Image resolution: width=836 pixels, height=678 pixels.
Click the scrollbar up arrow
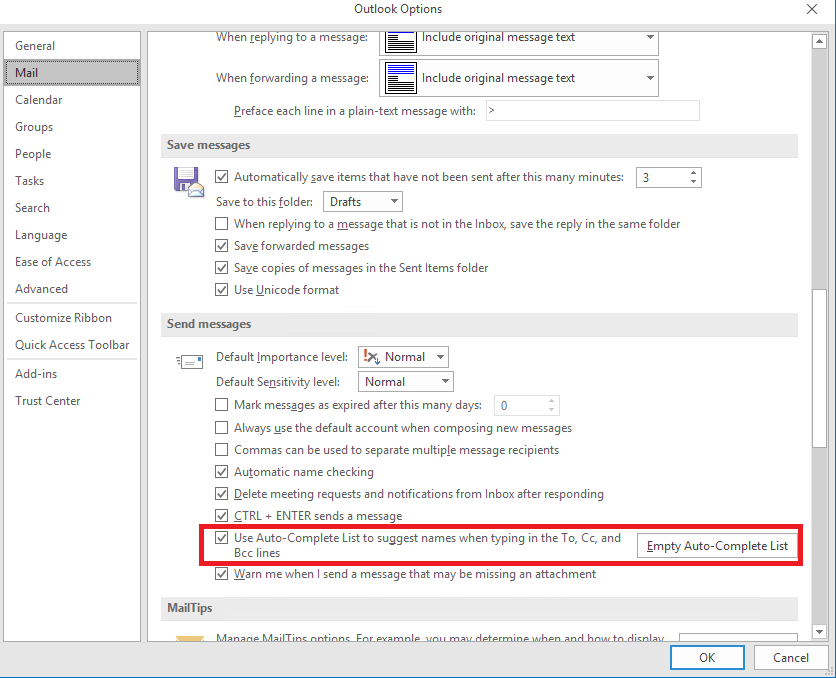pos(819,42)
